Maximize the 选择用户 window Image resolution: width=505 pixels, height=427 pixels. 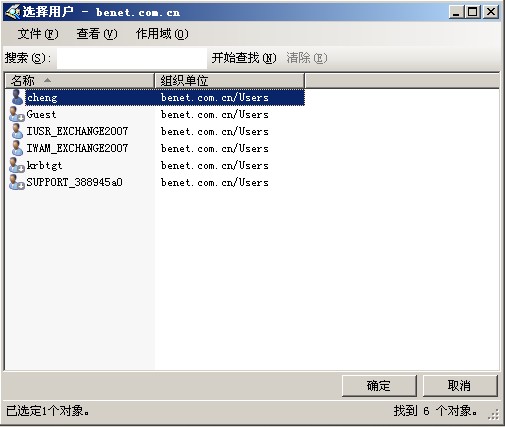pyautogui.click(x=473, y=12)
